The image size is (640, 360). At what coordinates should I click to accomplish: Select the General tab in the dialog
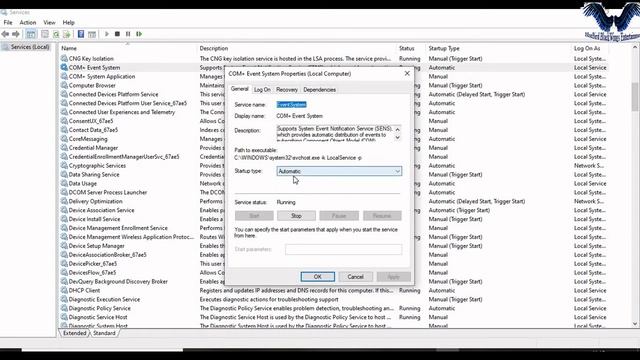click(x=240, y=89)
